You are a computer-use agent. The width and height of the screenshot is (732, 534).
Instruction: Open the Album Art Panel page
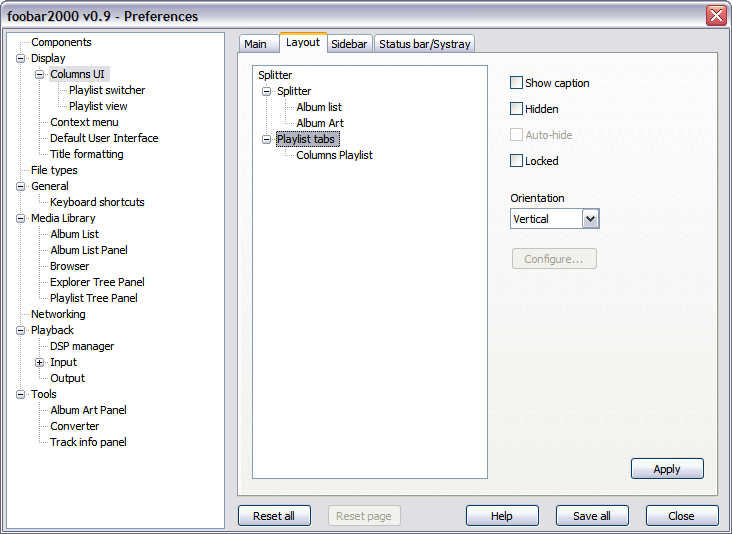click(88, 410)
